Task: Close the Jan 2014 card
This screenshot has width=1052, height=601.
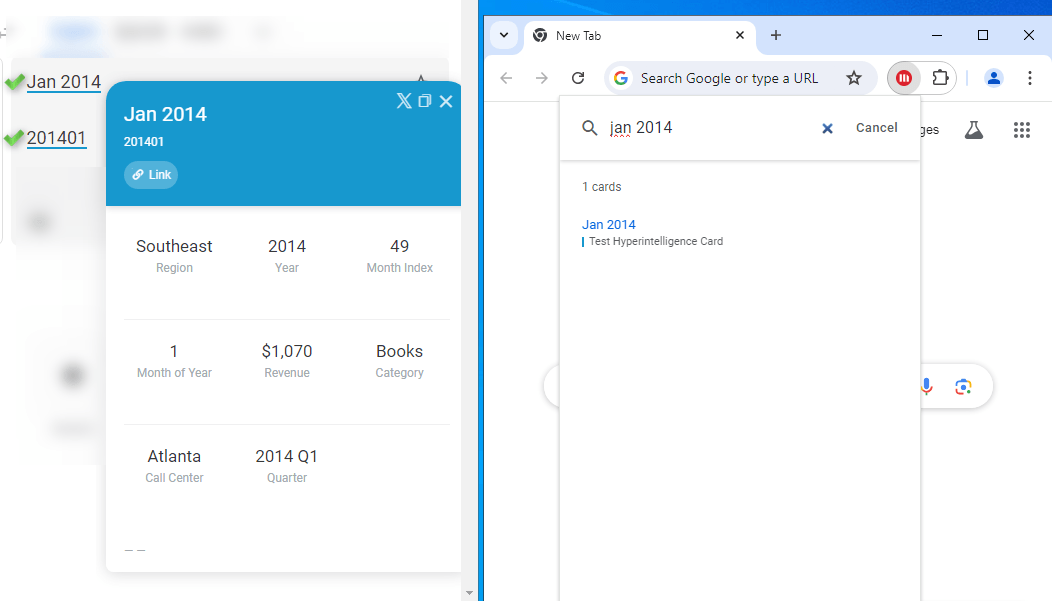Action: click(x=446, y=101)
